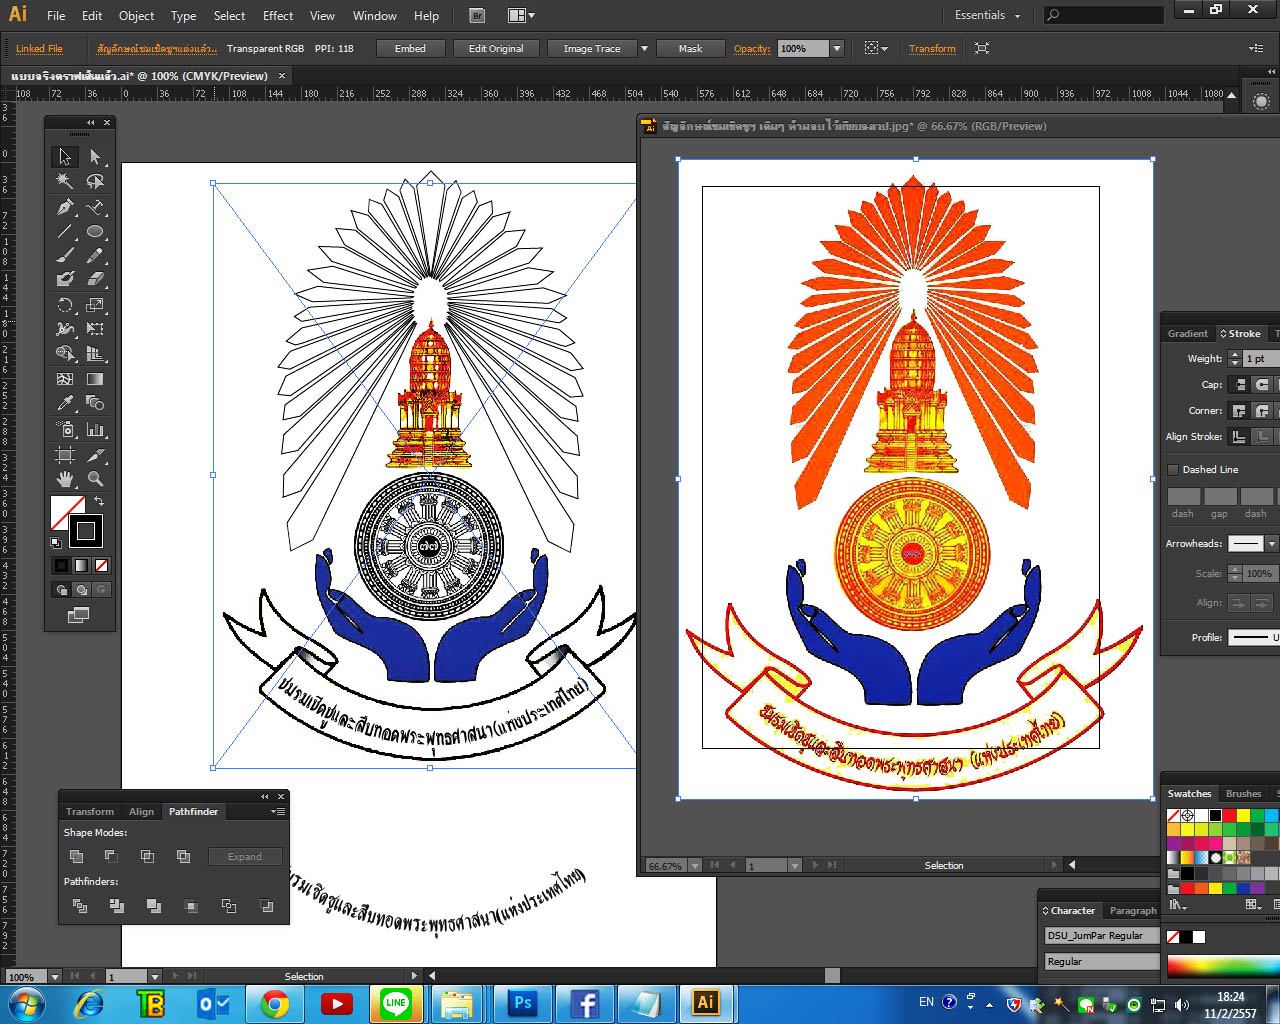Image resolution: width=1280 pixels, height=1024 pixels.
Task: Open the Image Trace presets dropdown arrow
Action: click(x=644, y=48)
